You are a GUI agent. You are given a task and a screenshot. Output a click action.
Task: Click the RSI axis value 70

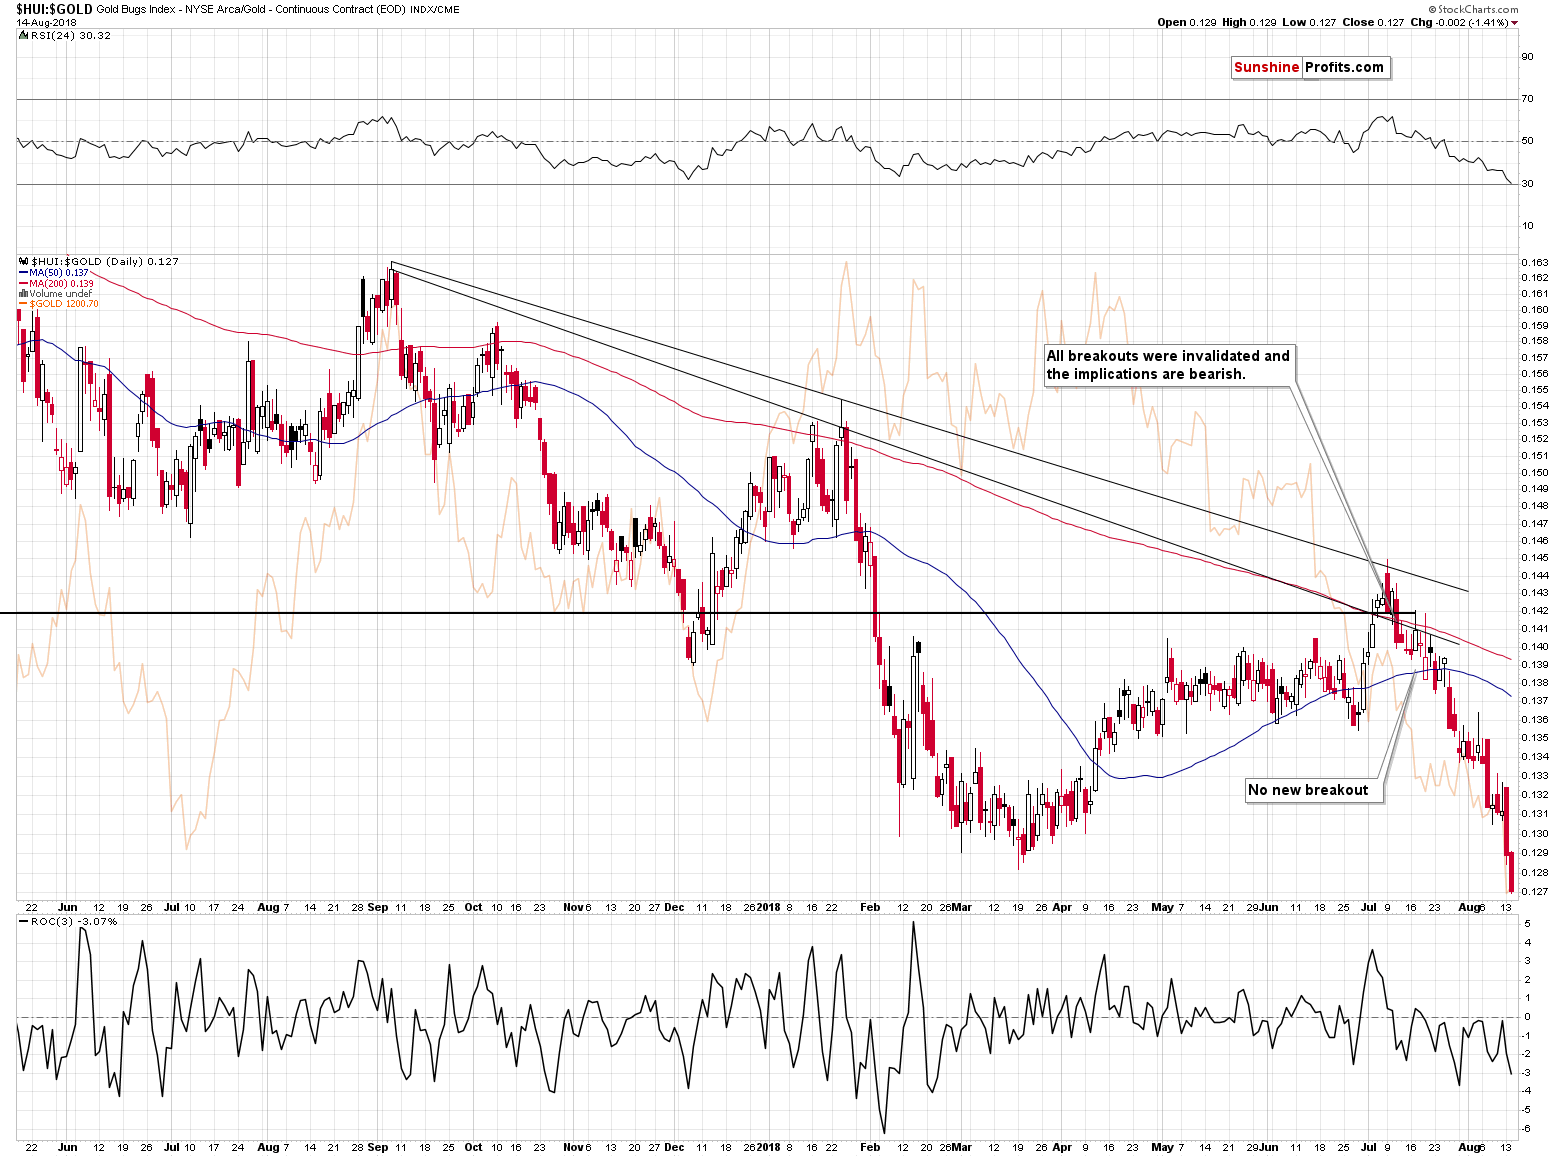pyautogui.click(x=1527, y=99)
